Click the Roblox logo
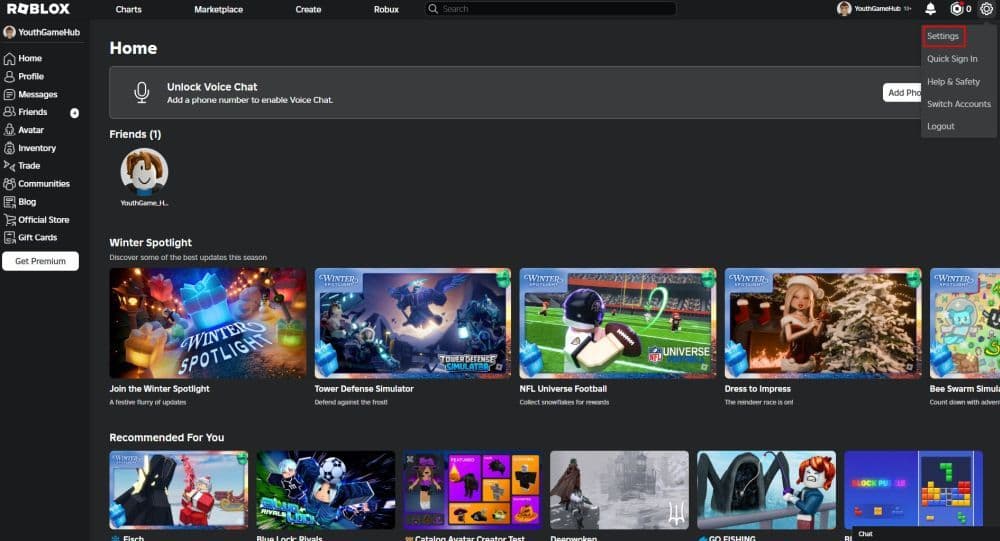 coord(38,9)
